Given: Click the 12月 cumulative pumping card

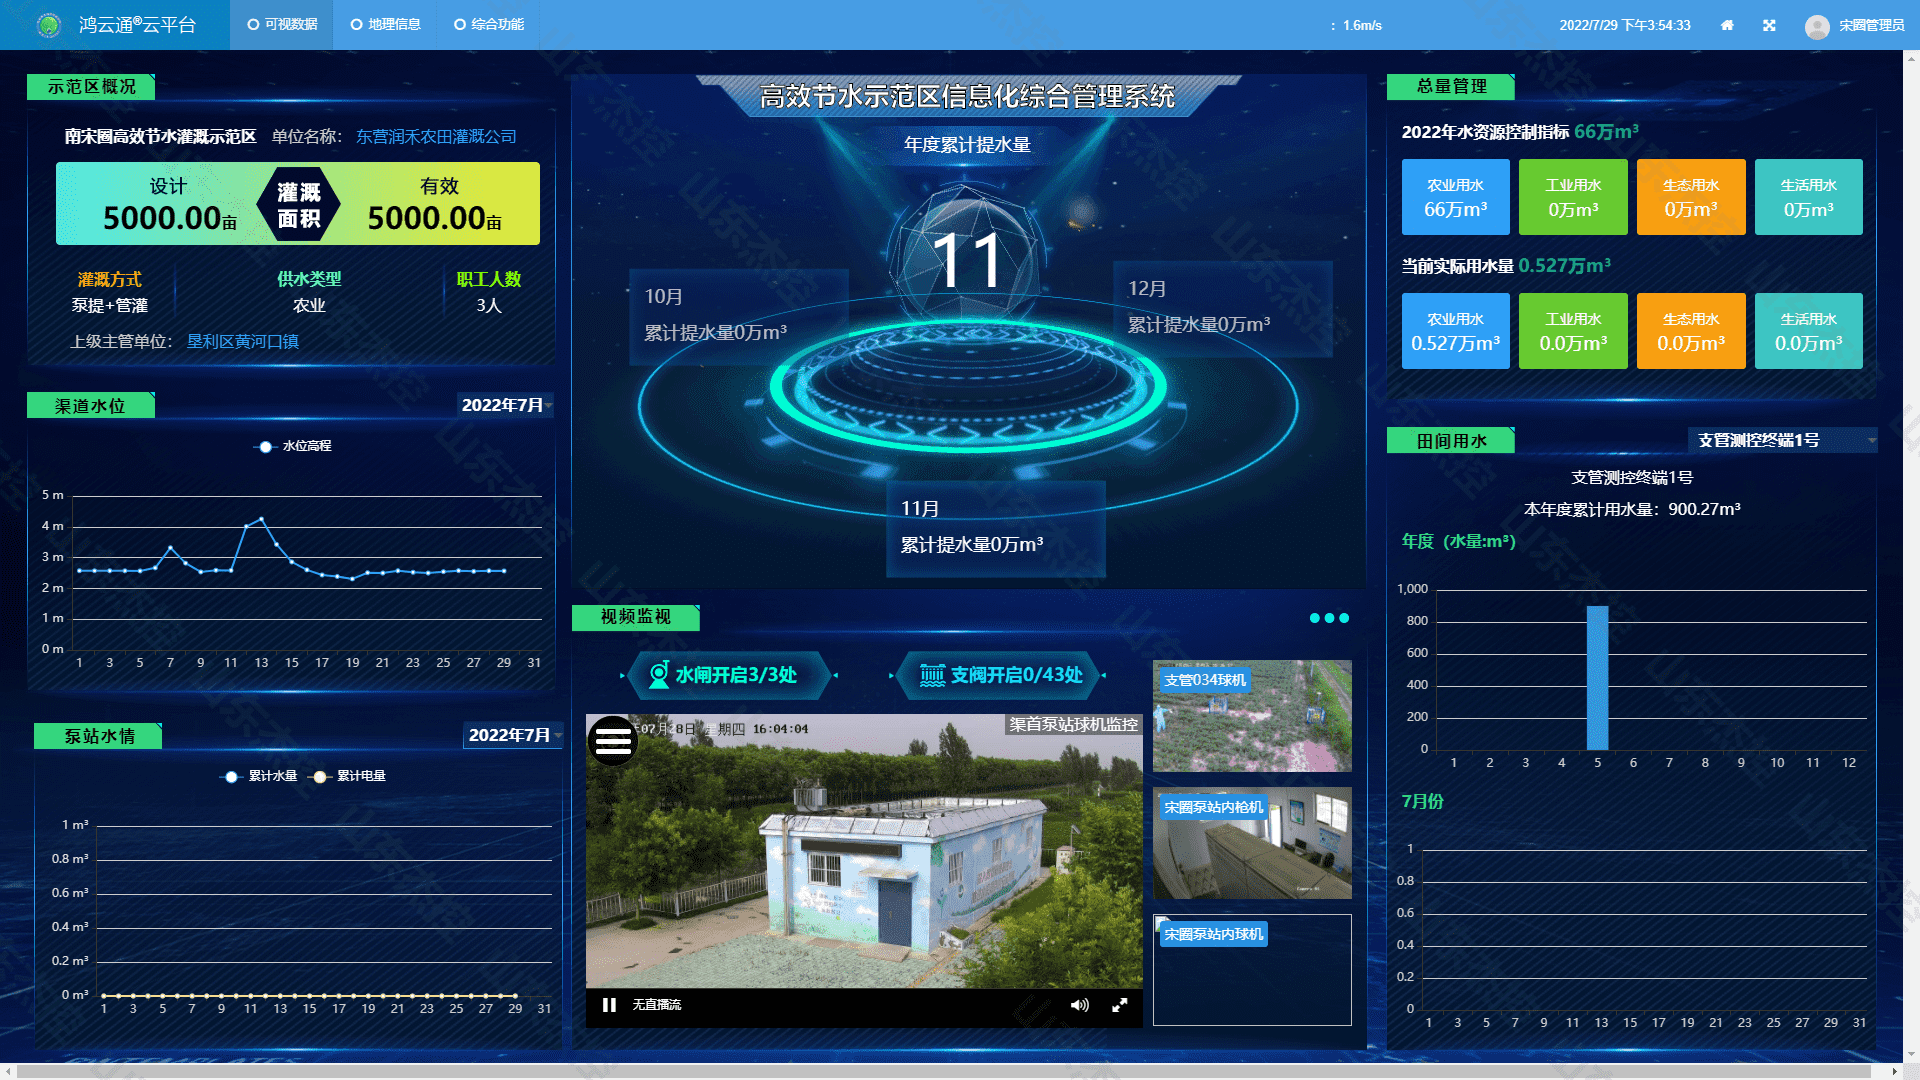Looking at the screenshot, I should [x=1223, y=309].
